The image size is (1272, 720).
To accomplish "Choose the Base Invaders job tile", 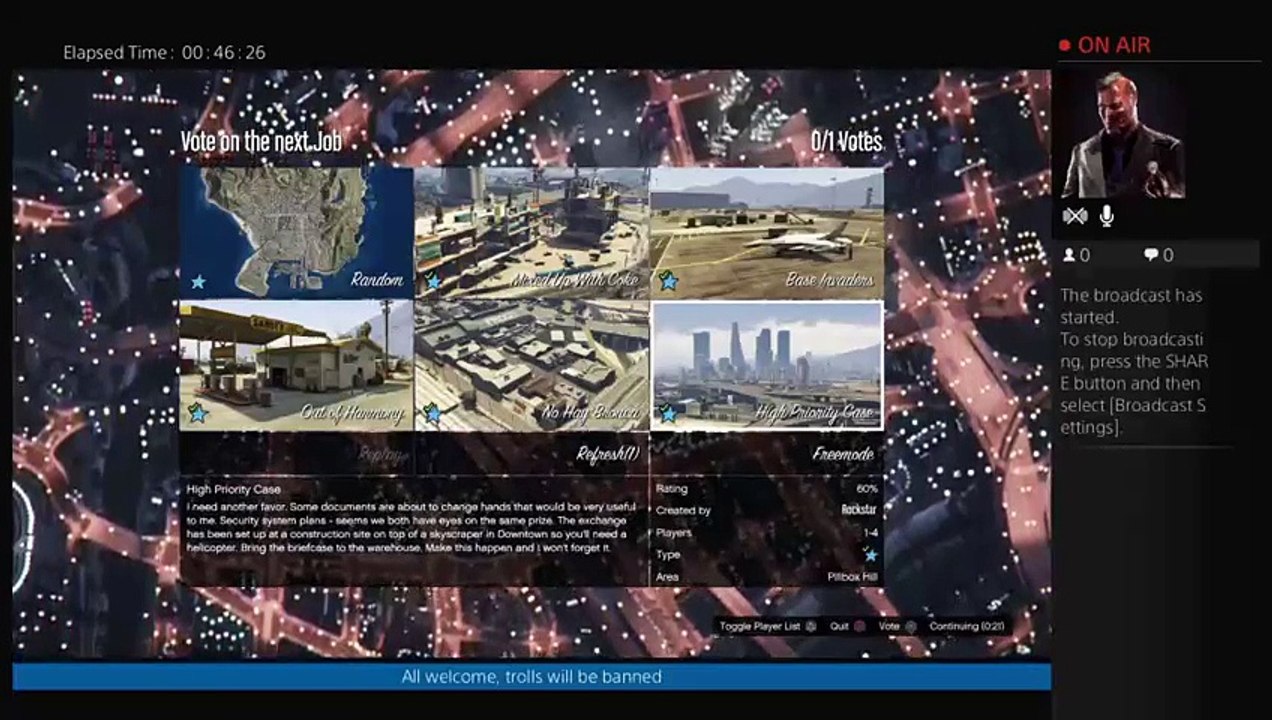I will click(767, 232).
